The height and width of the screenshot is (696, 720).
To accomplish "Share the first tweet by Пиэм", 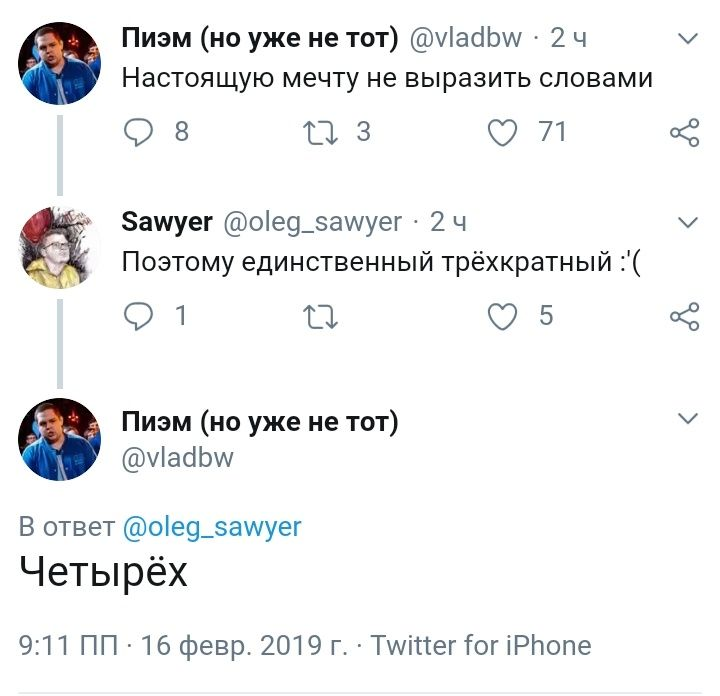I will pyautogui.click(x=684, y=133).
